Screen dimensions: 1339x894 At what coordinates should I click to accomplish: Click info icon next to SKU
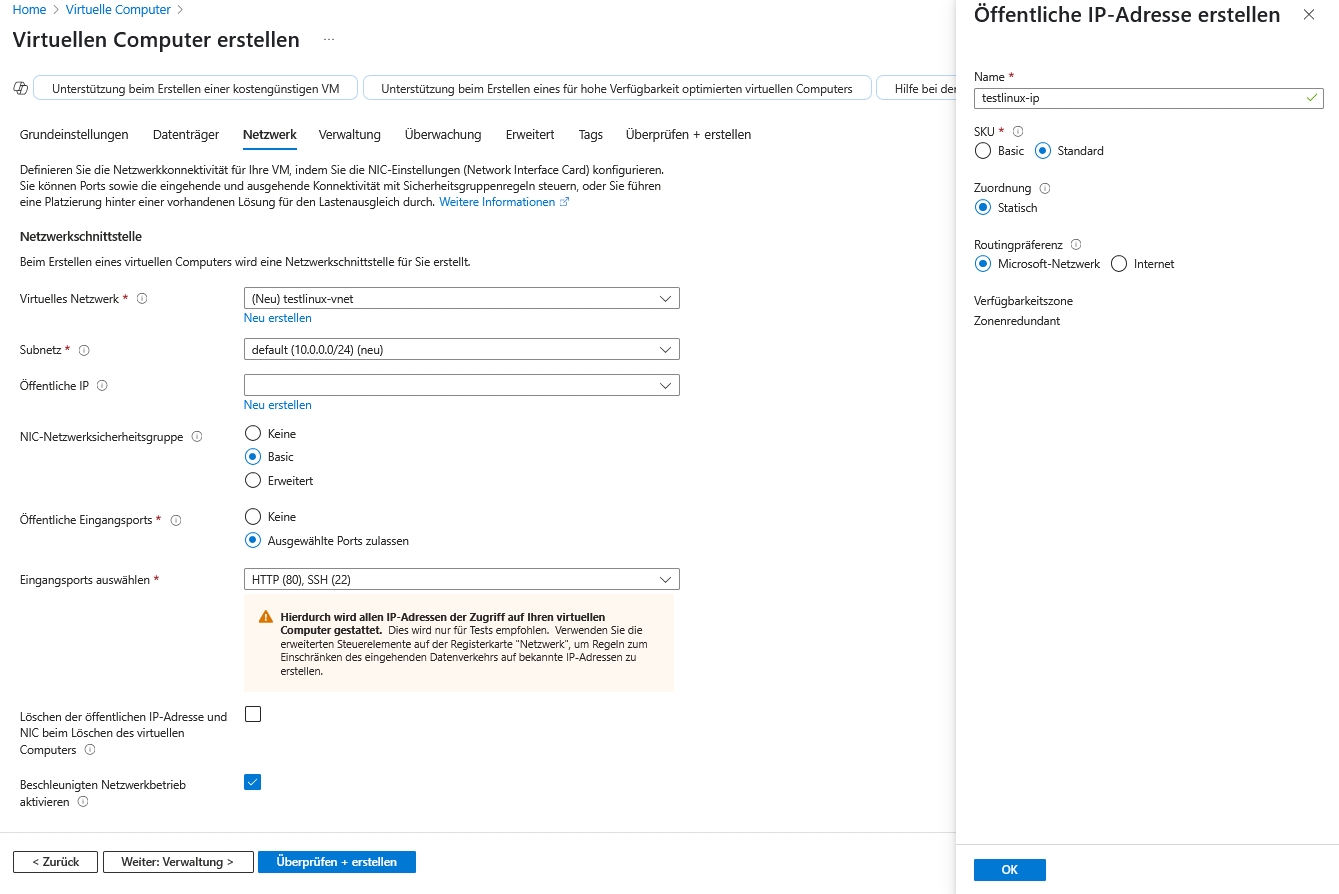pos(1018,132)
